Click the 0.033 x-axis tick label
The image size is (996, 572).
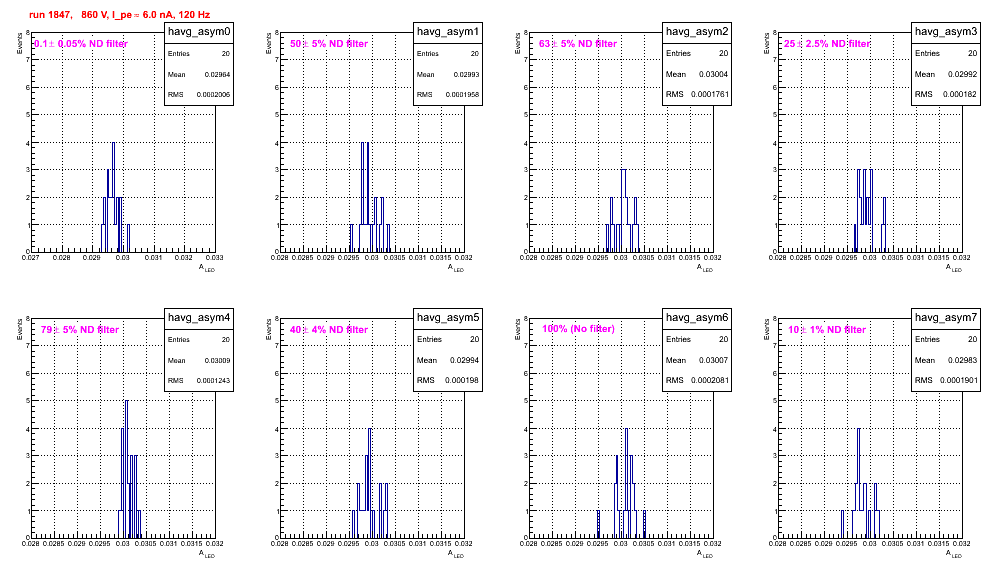pos(215,258)
